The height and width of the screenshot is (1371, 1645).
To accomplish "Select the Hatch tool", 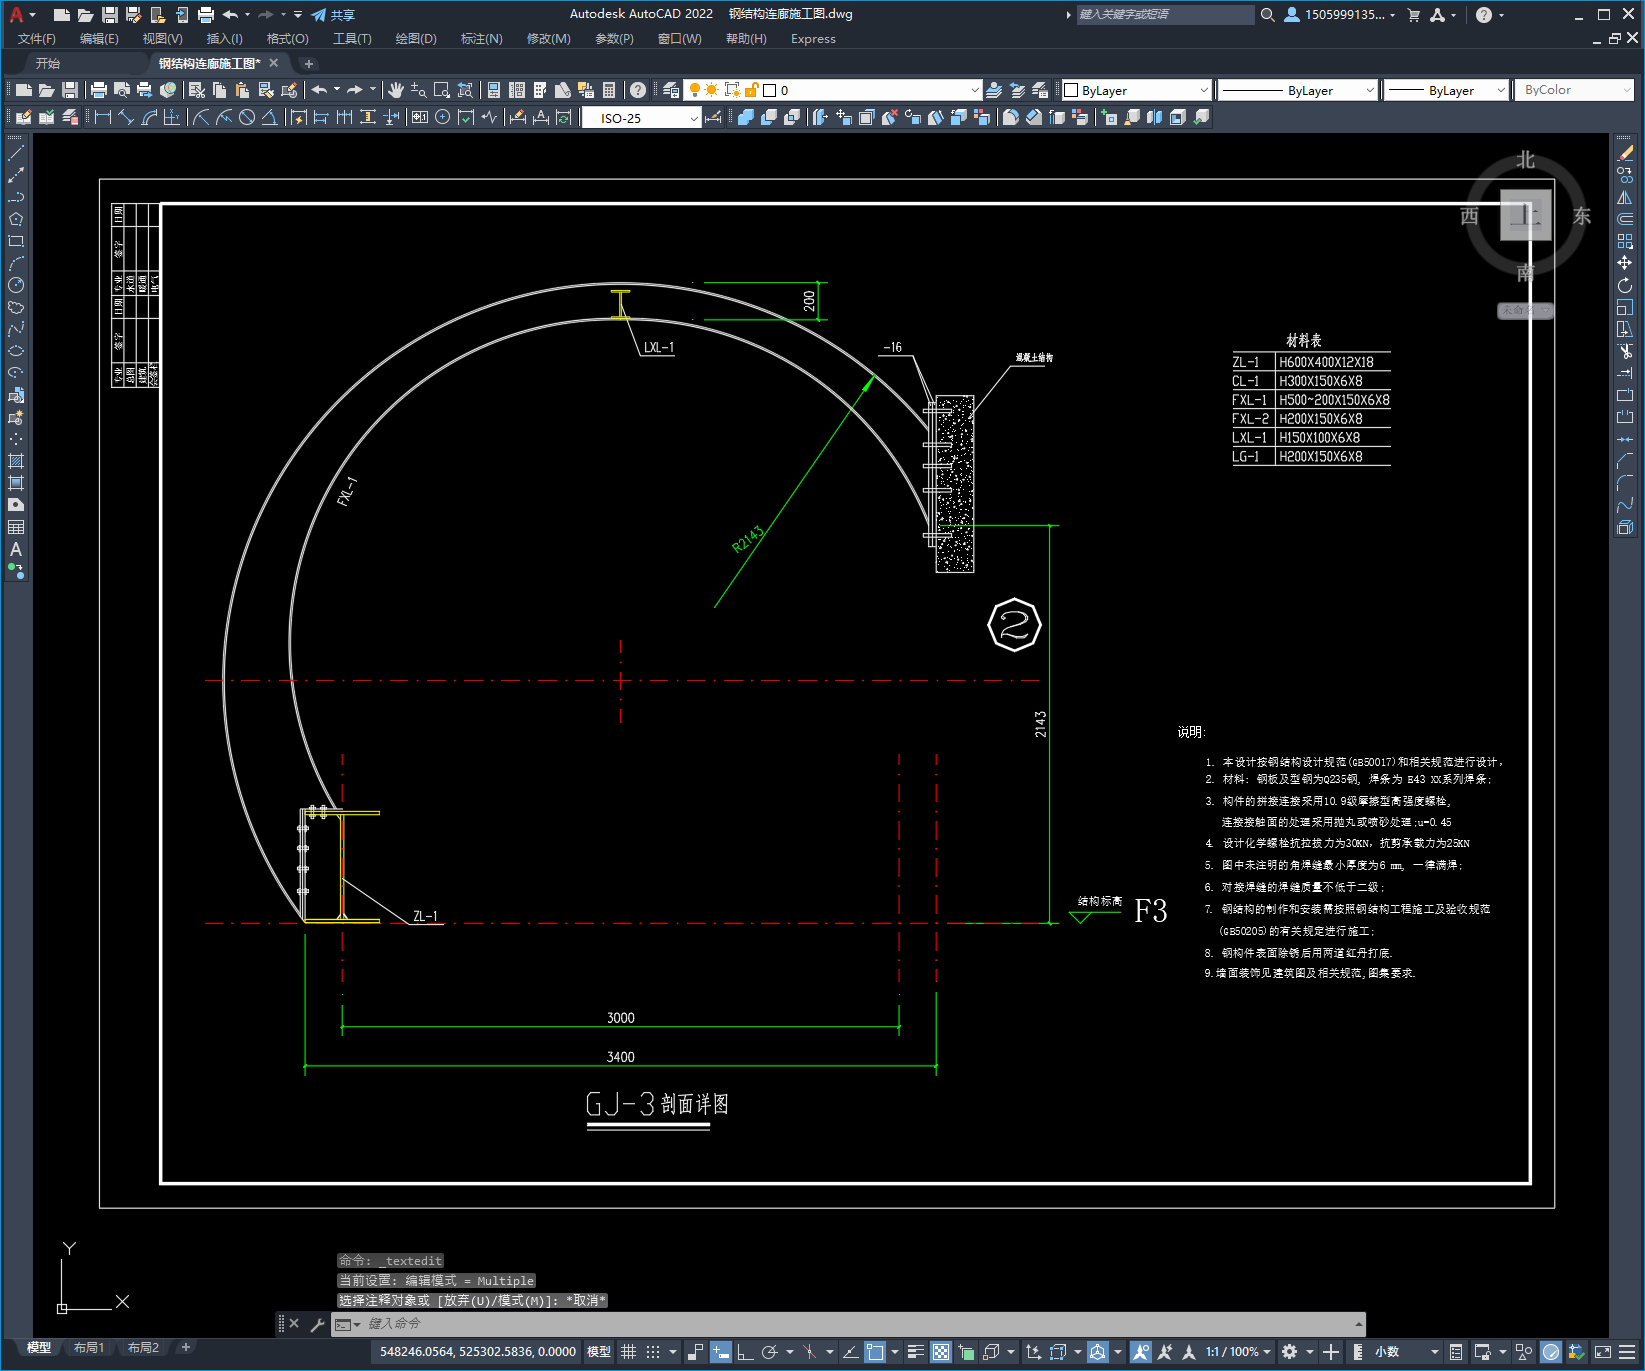I will 16,461.
